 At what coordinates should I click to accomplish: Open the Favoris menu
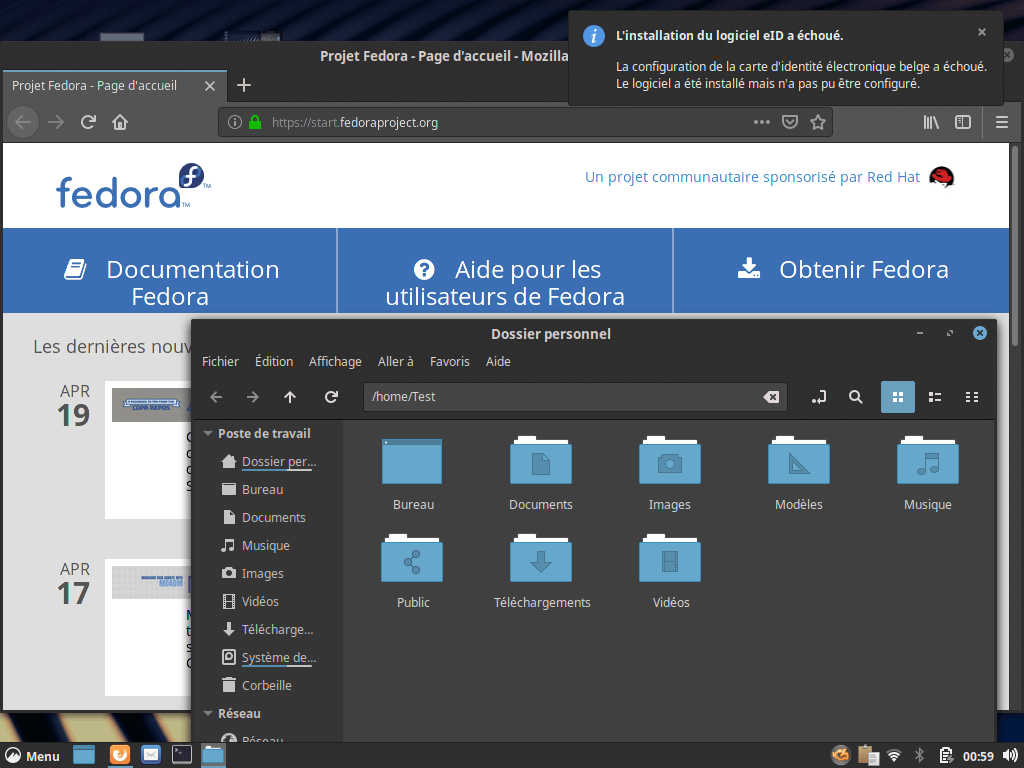450,362
